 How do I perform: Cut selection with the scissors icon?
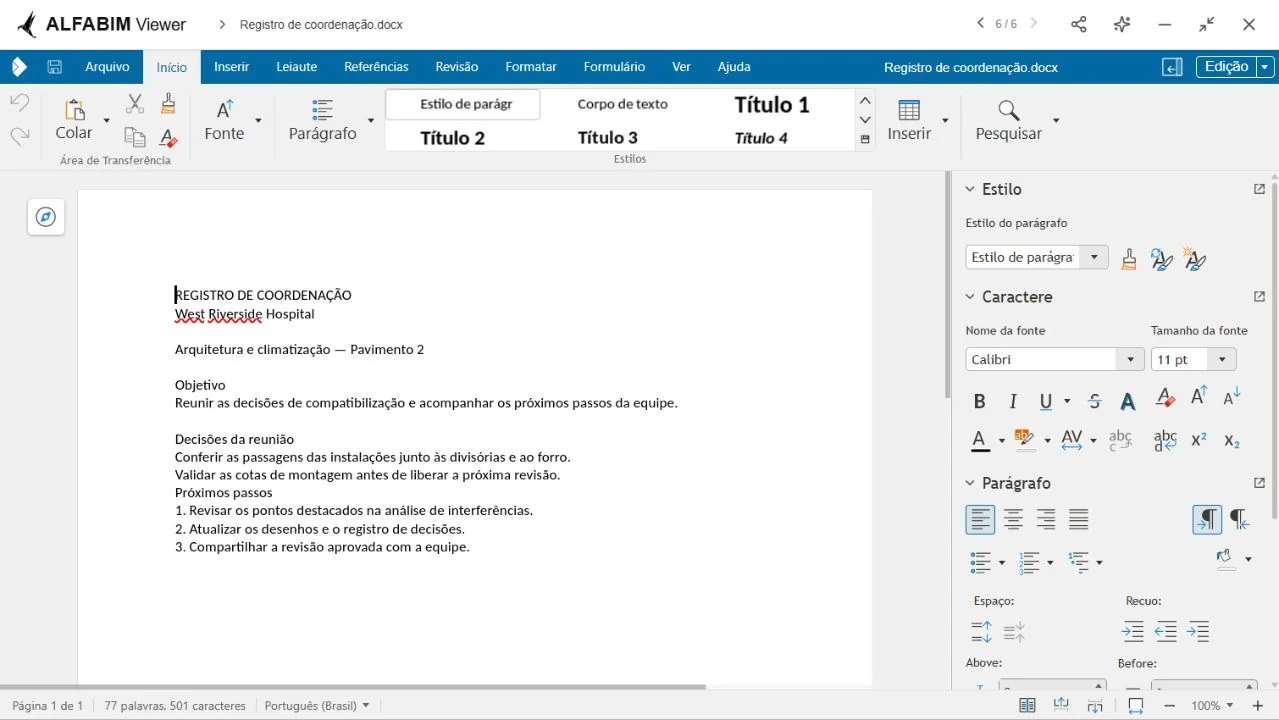[x=135, y=104]
